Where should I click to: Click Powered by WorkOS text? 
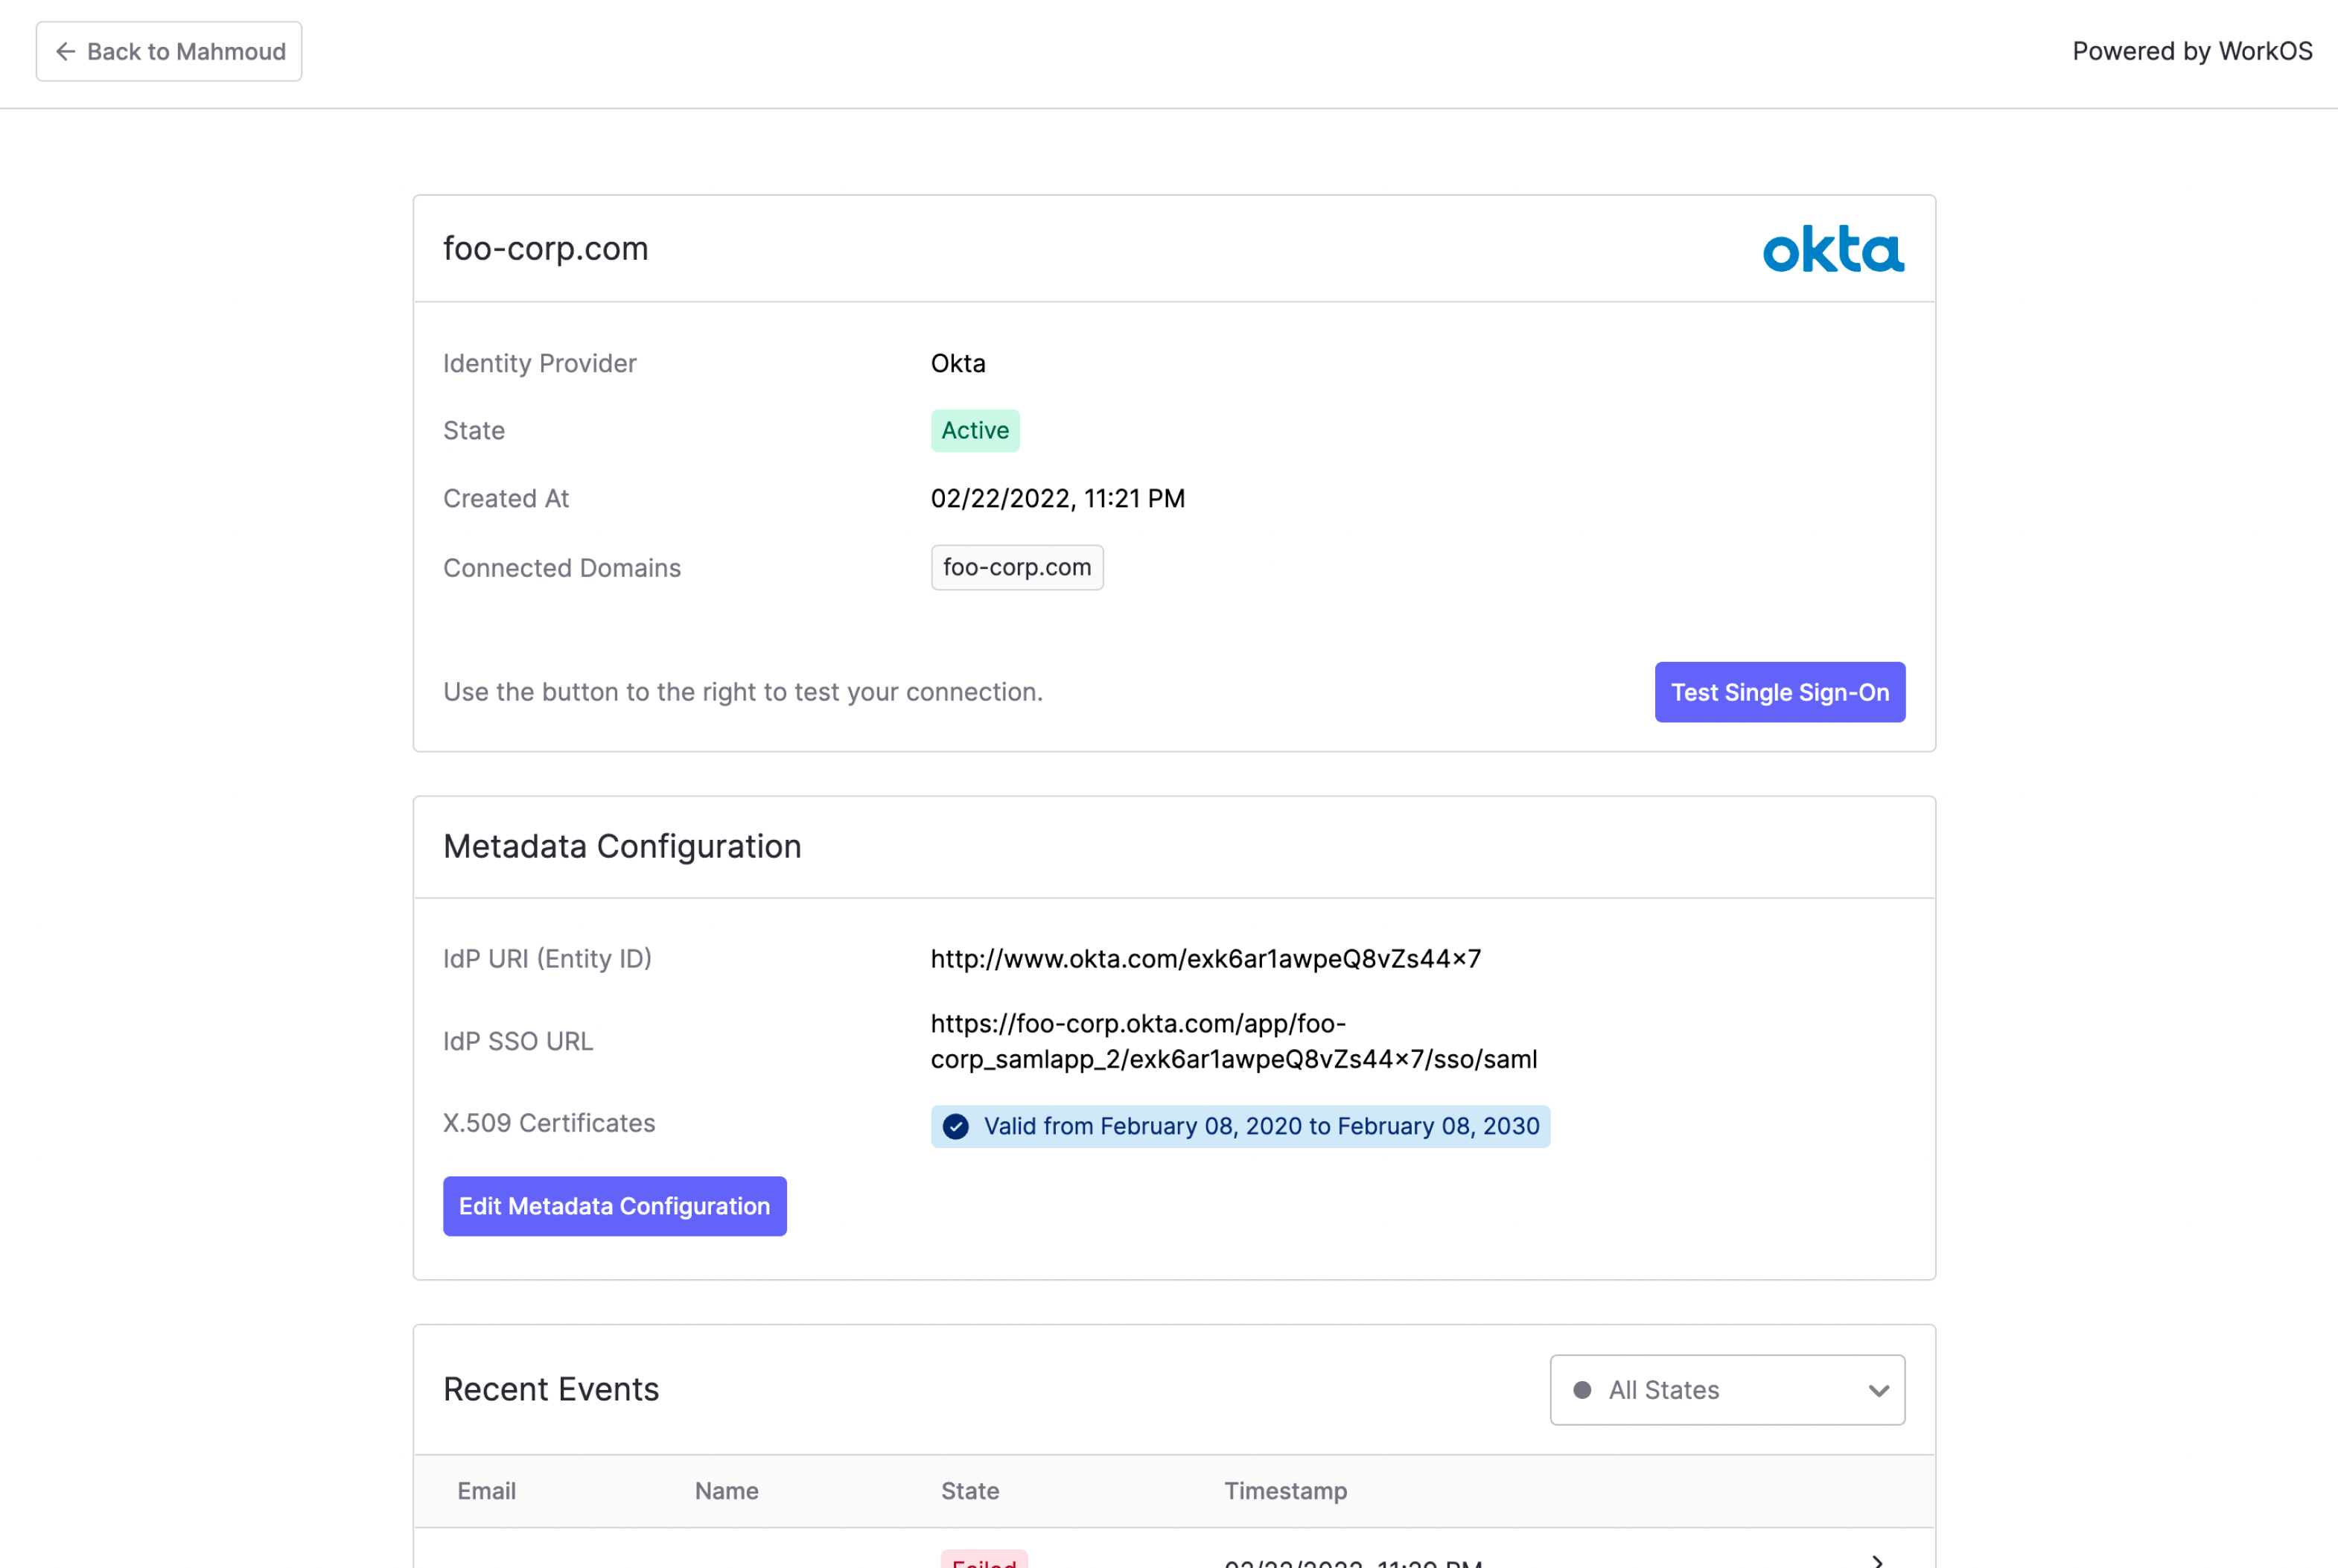point(2191,51)
